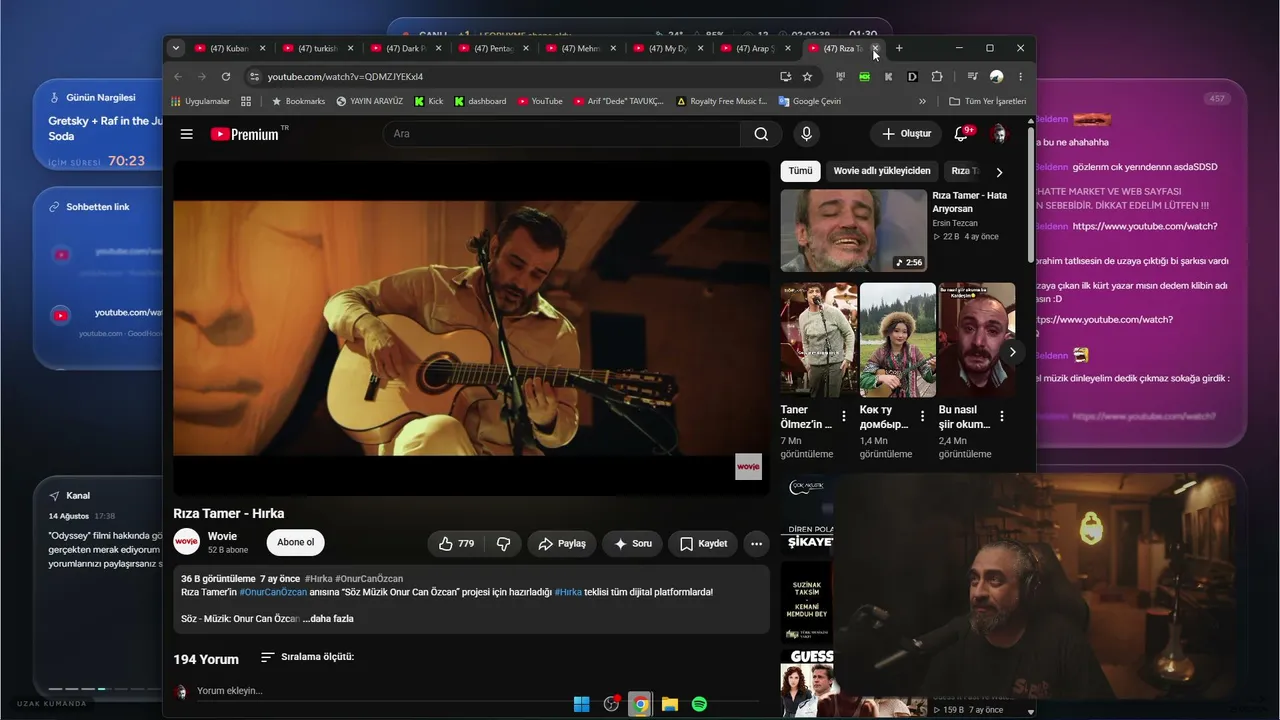Open the Windows Start menu
This screenshot has width=1280, height=720.
pyautogui.click(x=581, y=704)
